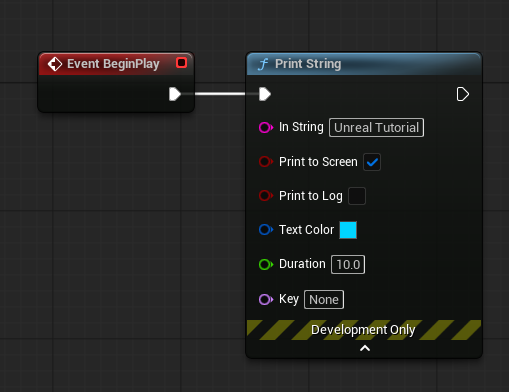Screen dimensions: 509x392
Task: Click the Duration label
Action: coord(302,264)
